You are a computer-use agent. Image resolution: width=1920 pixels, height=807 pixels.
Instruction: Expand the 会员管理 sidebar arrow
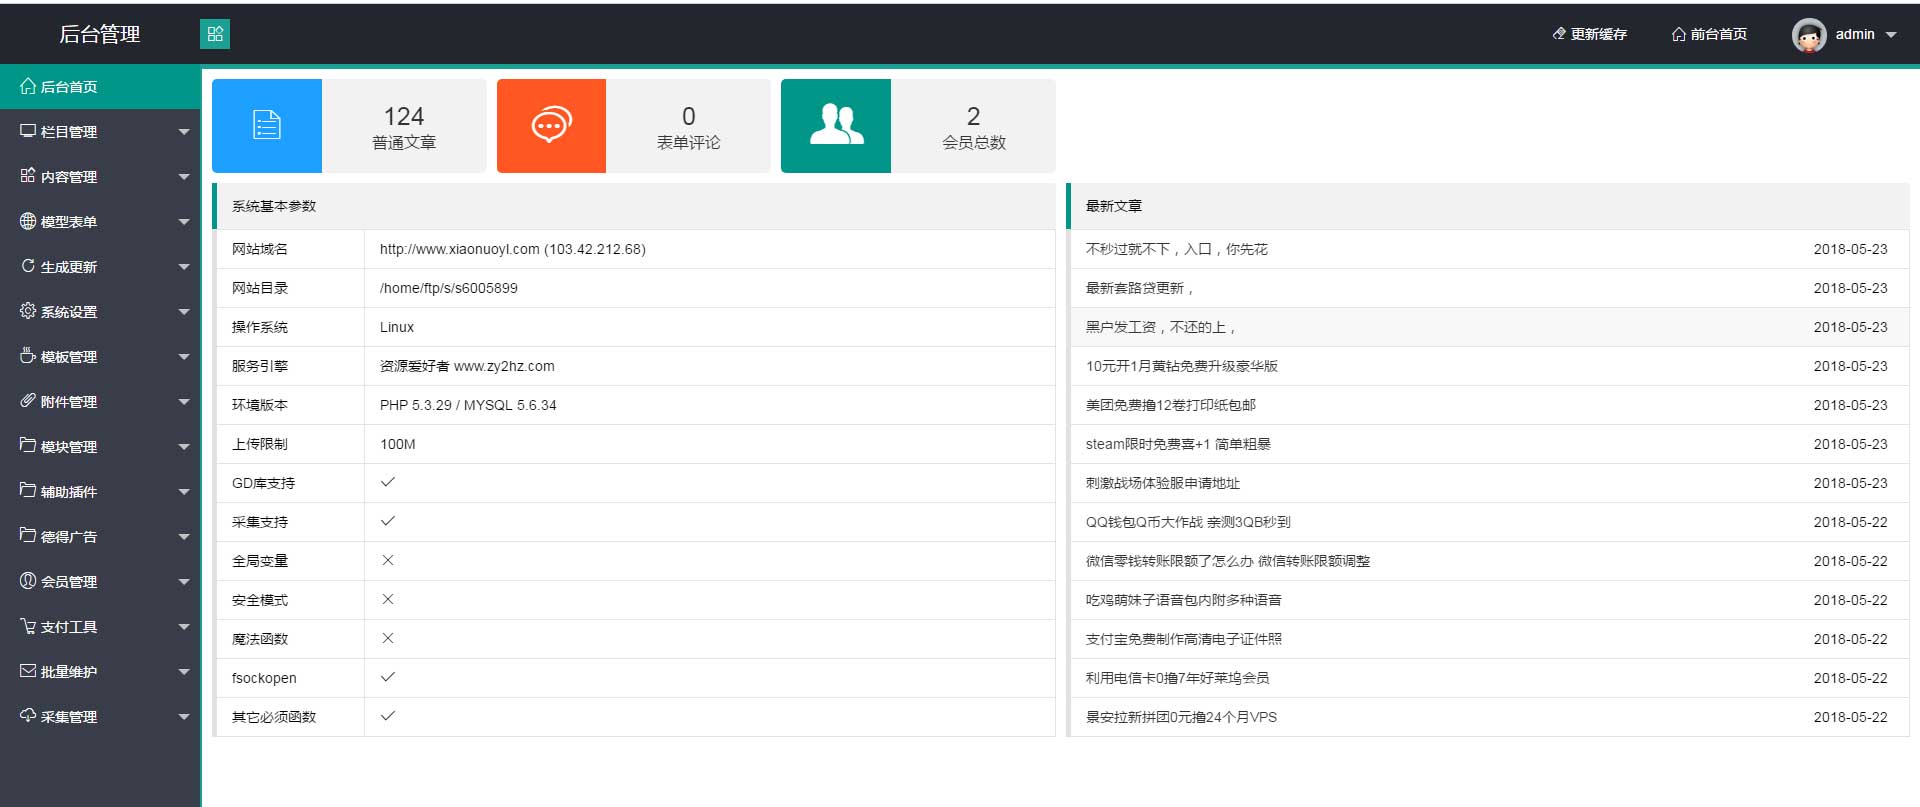pyautogui.click(x=184, y=582)
